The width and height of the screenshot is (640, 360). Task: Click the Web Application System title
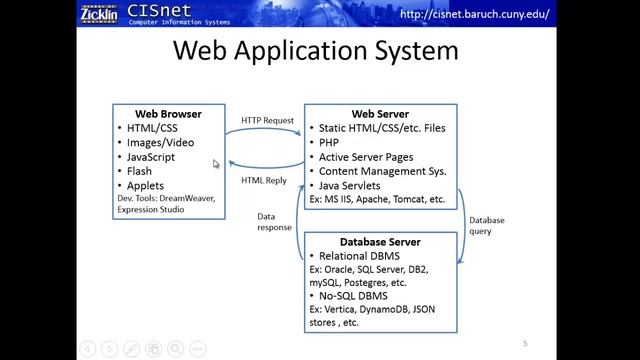[316, 51]
